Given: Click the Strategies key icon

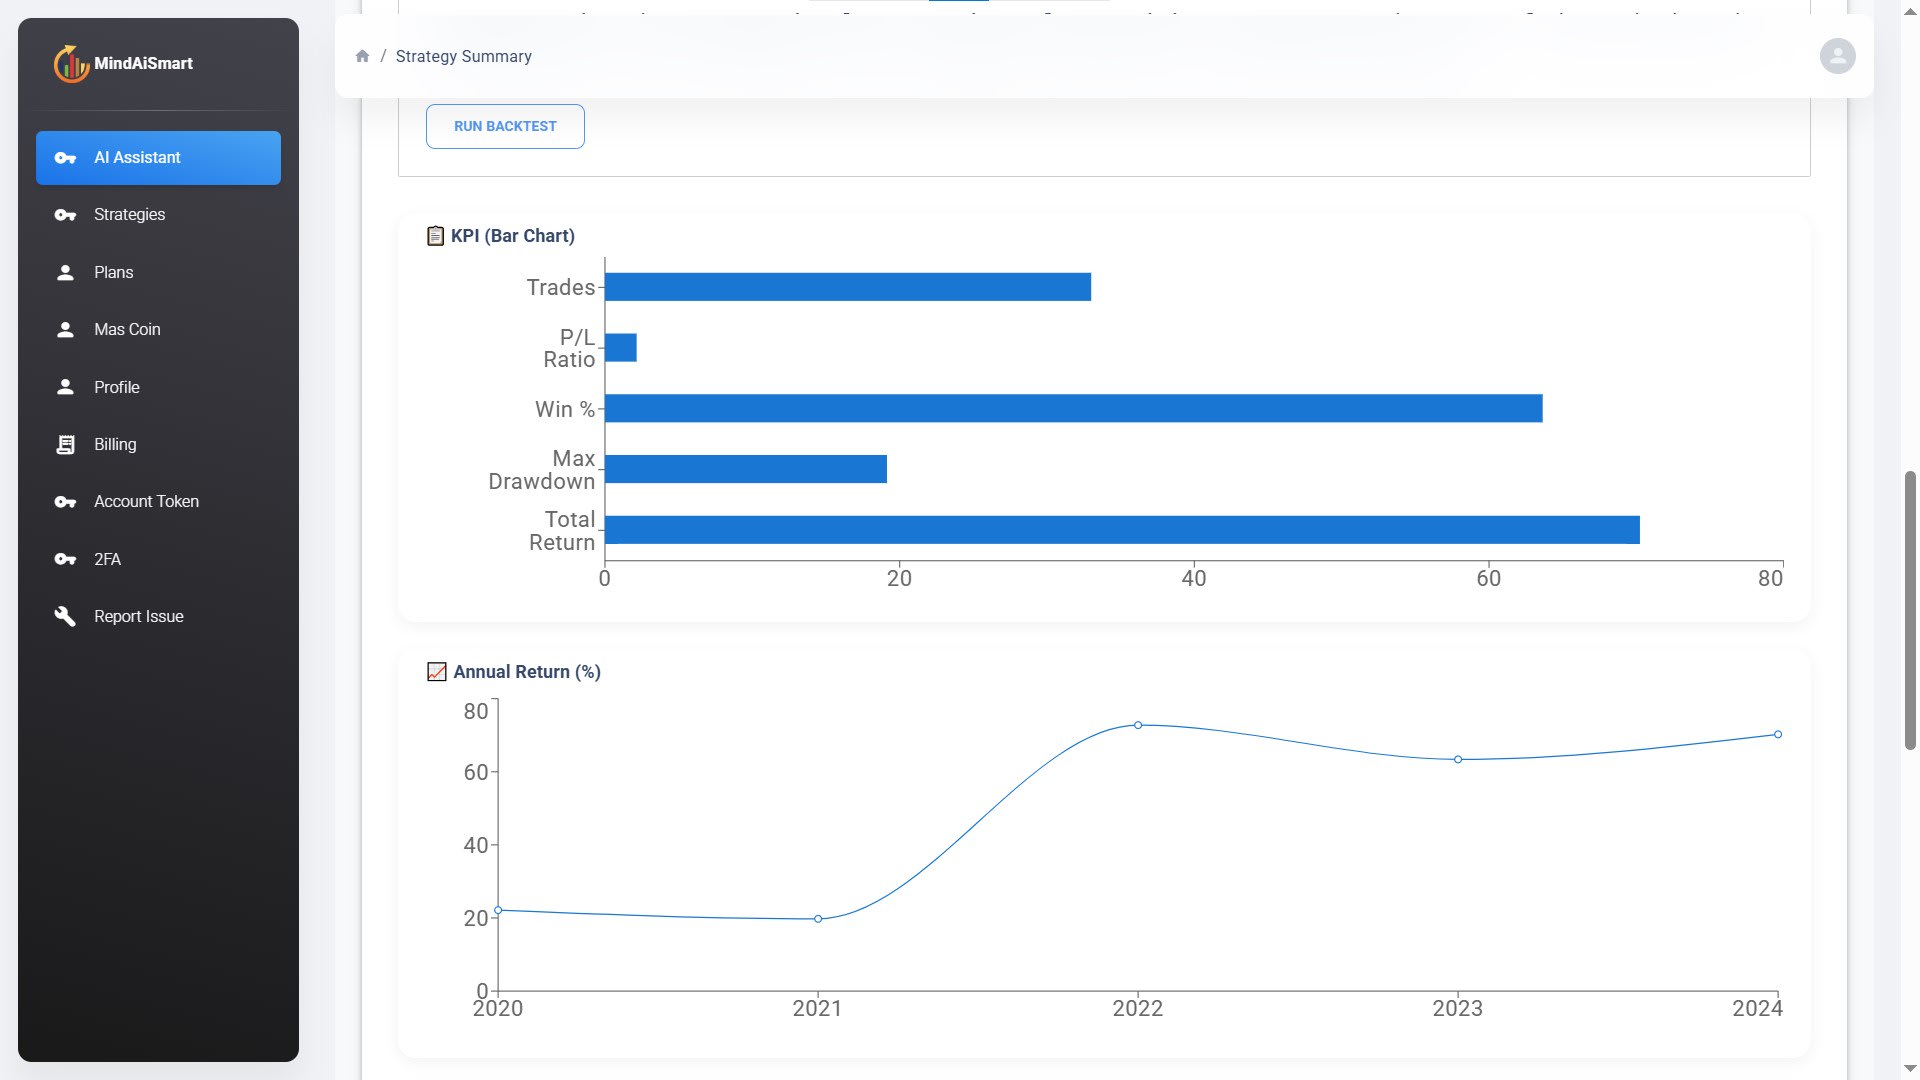Looking at the screenshot, I should [x=65, y=214].
